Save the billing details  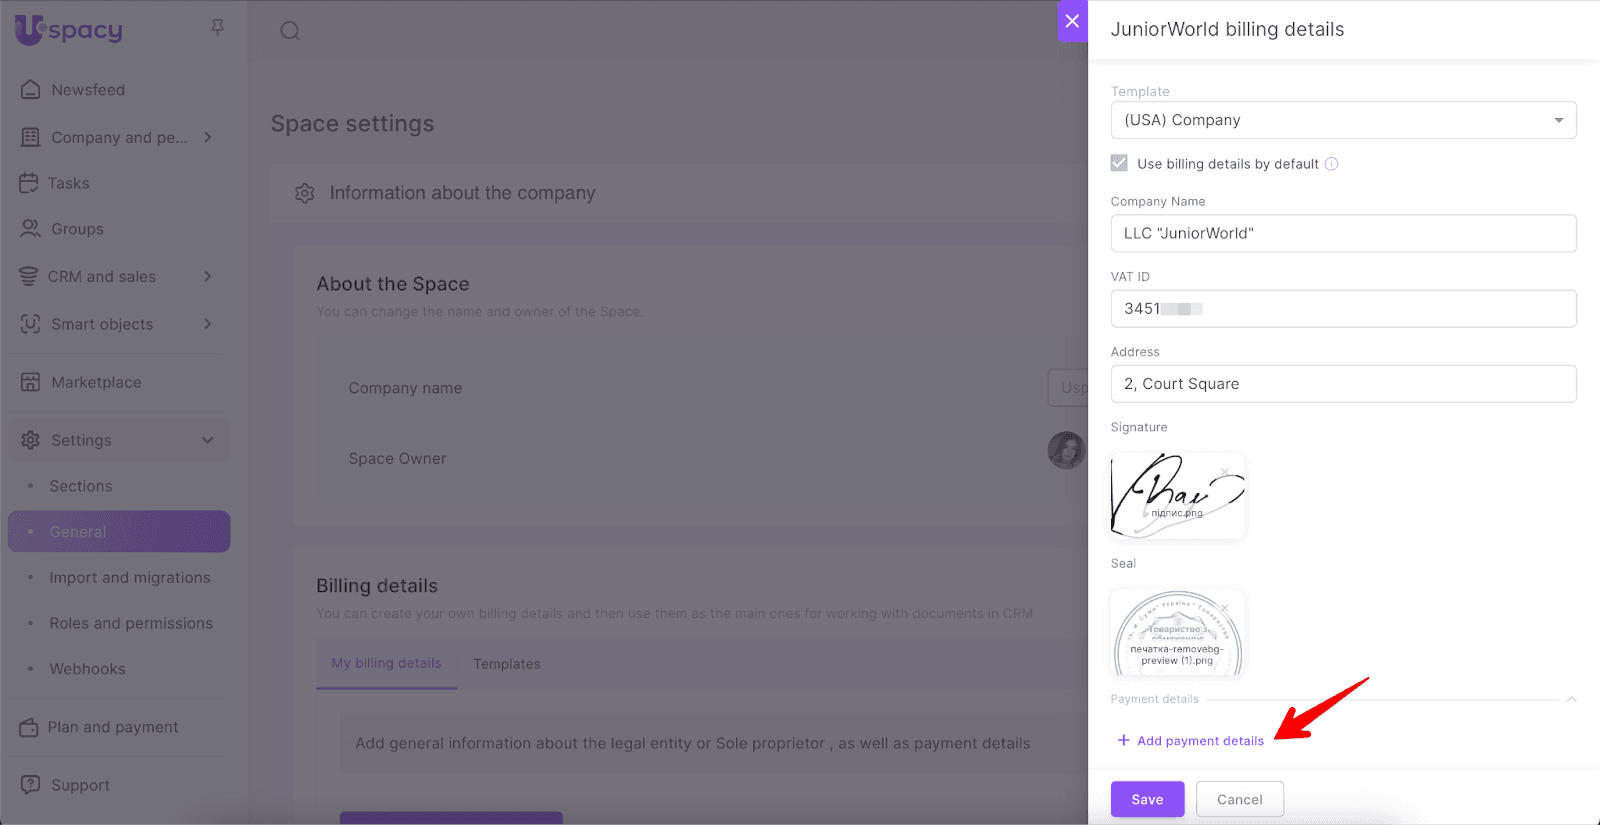pos(1147,799)
